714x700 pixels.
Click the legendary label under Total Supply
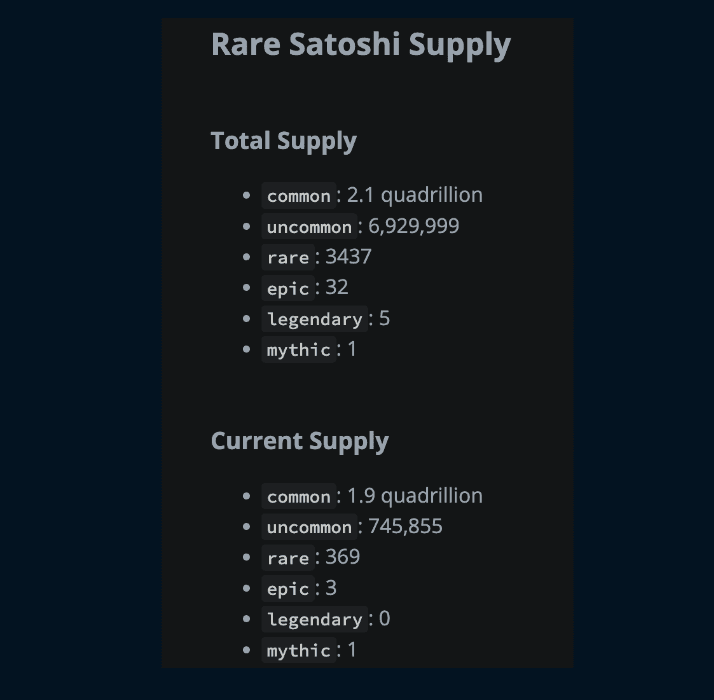coord(314,319)
